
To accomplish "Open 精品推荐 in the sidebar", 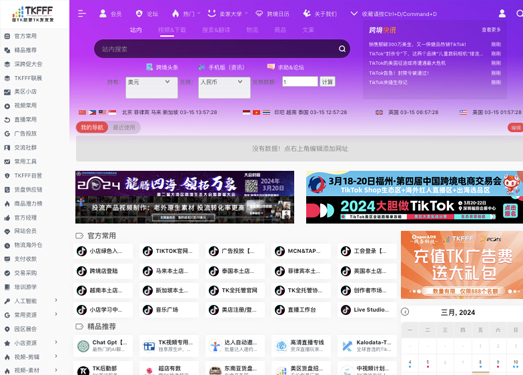I will [x=25, y=50].
